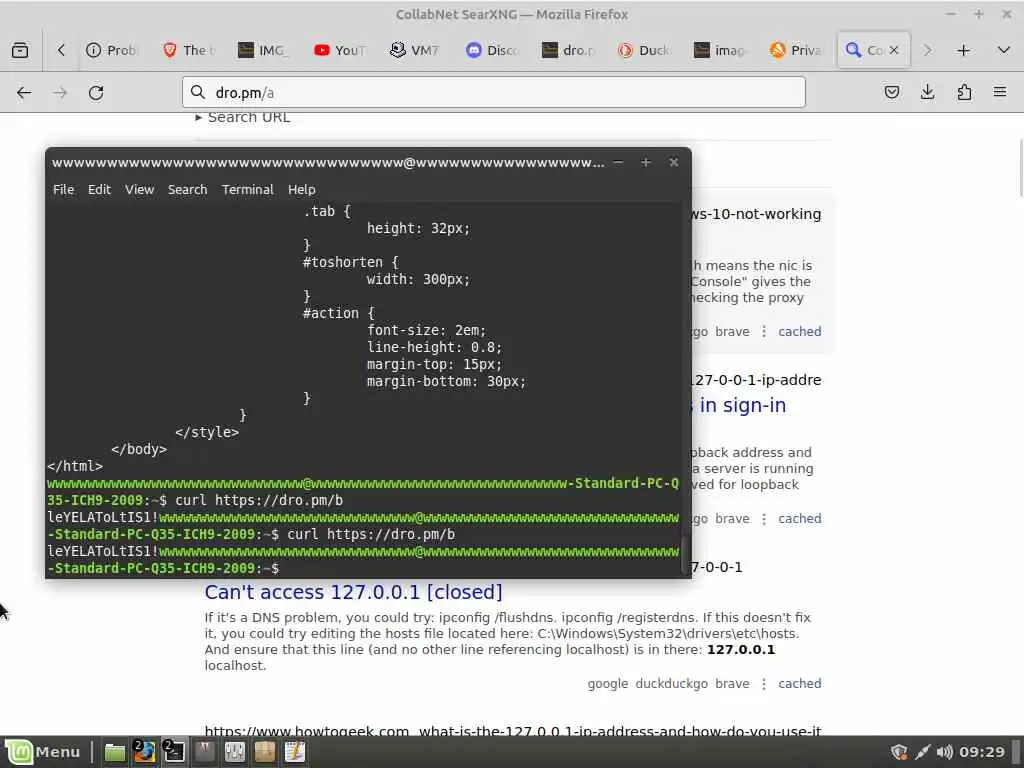Click duckduckgo label under Can't access 127.0.0.1

[x=671, y=684]
